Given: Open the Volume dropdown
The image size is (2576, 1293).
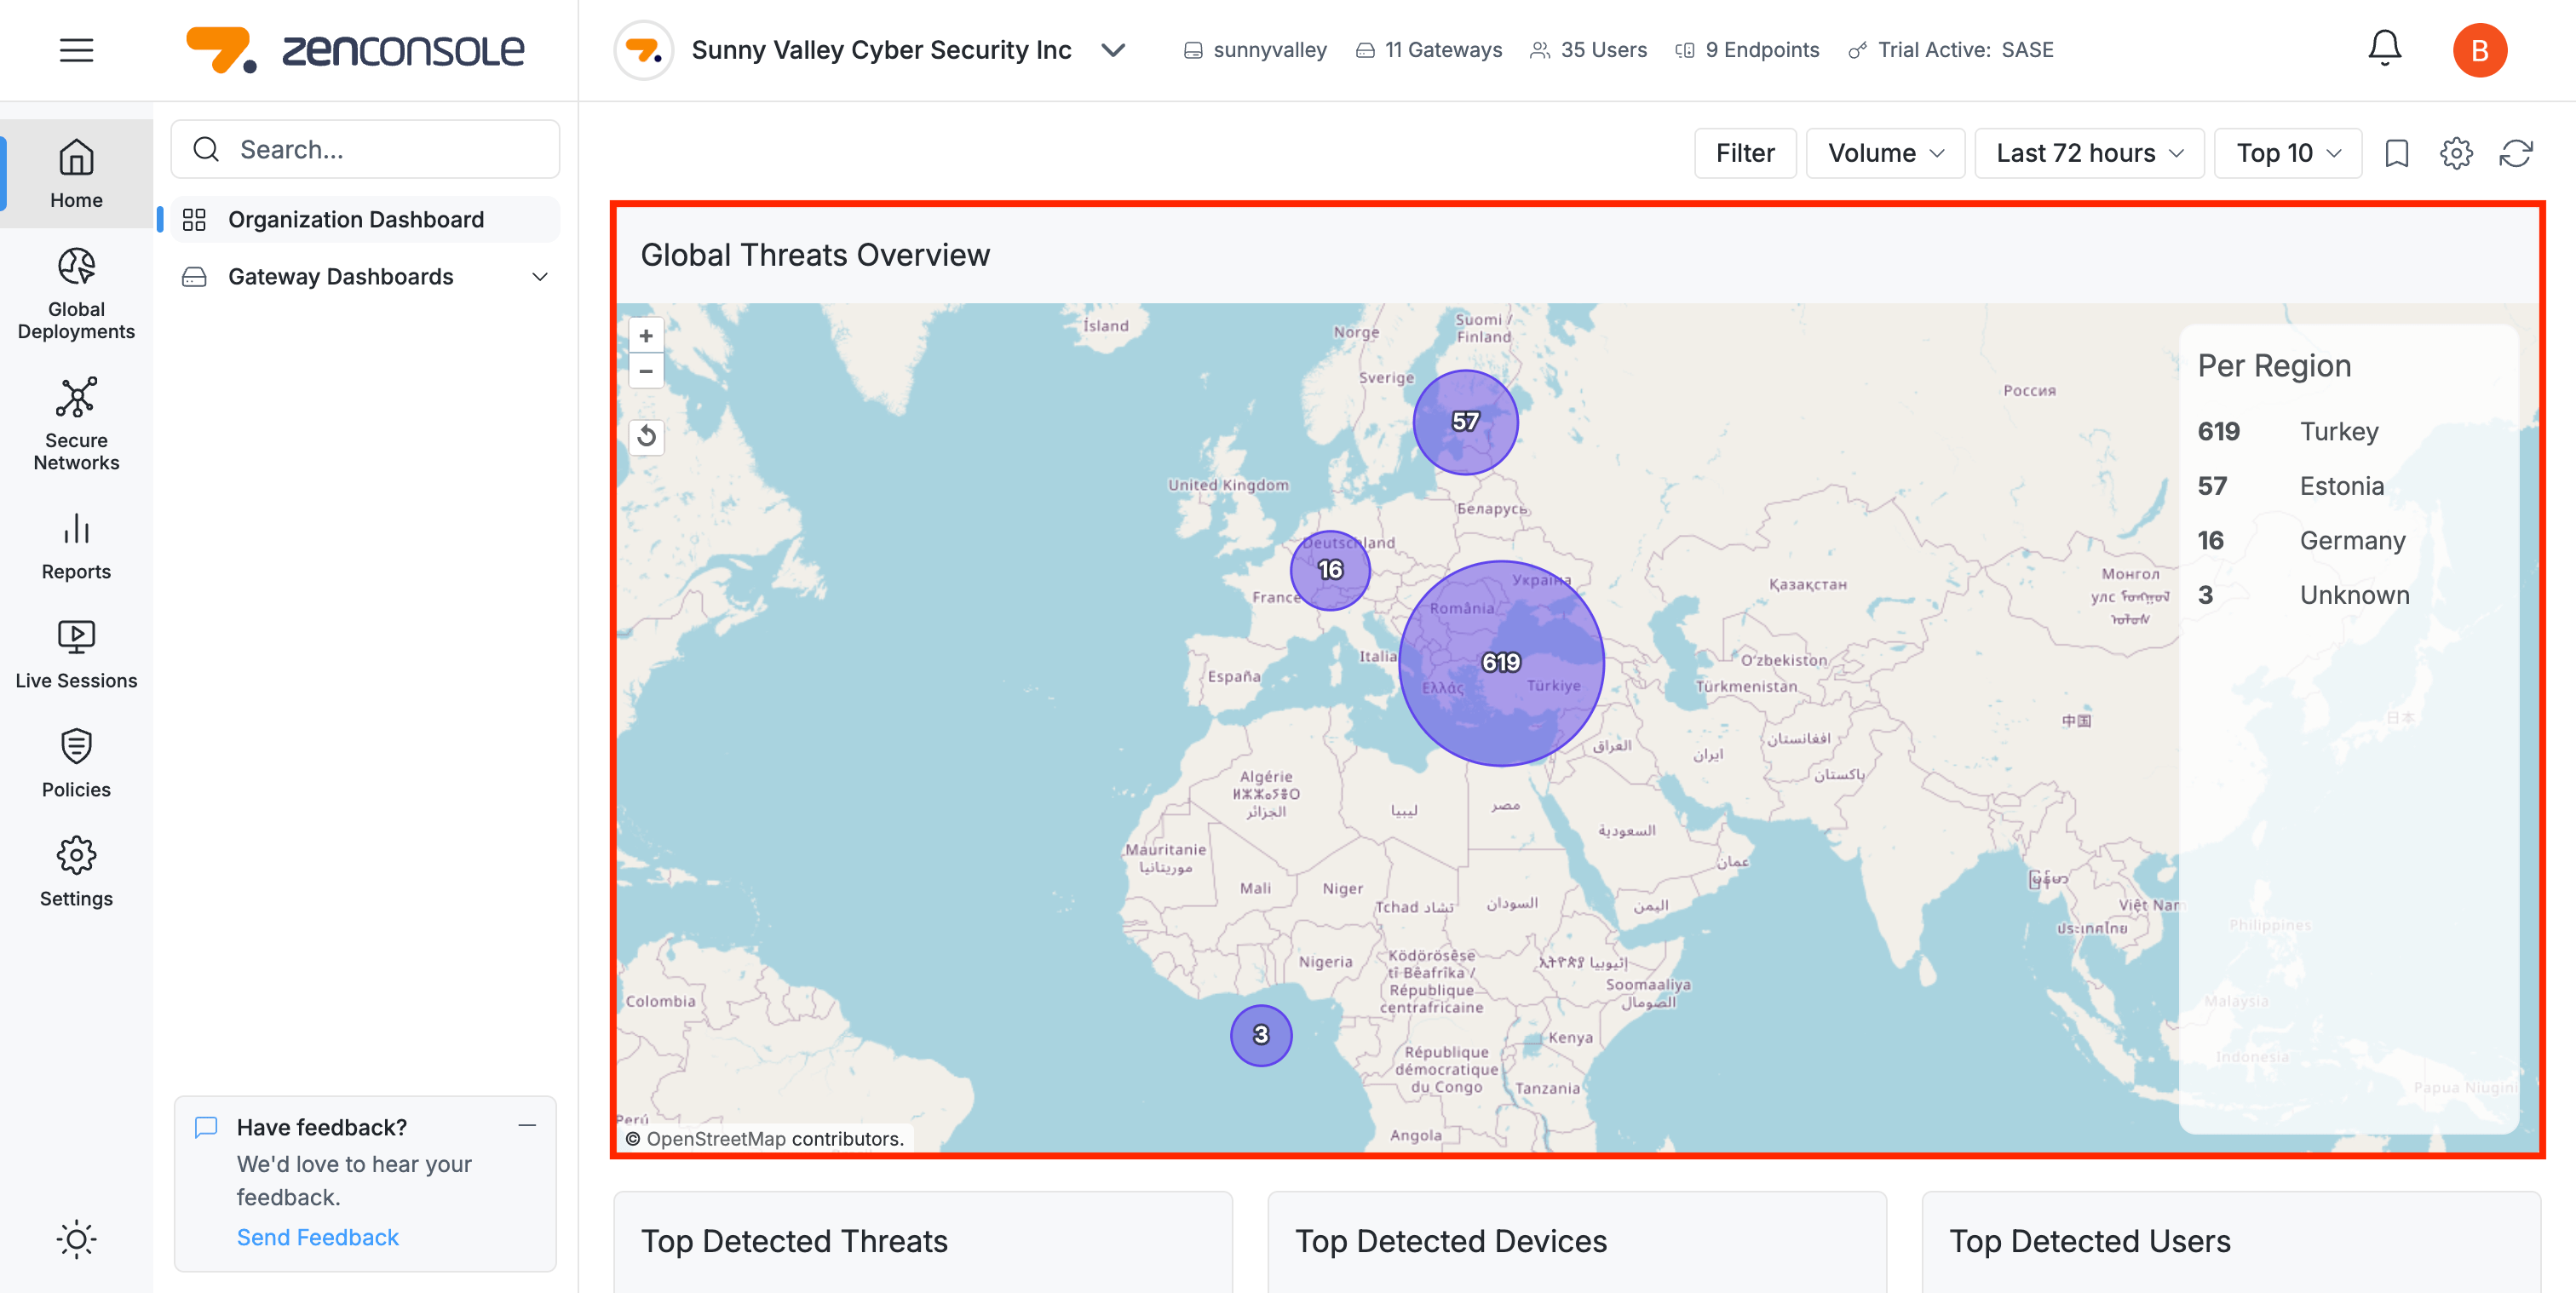Looking at the screenshot, I should coord(1885,153).
